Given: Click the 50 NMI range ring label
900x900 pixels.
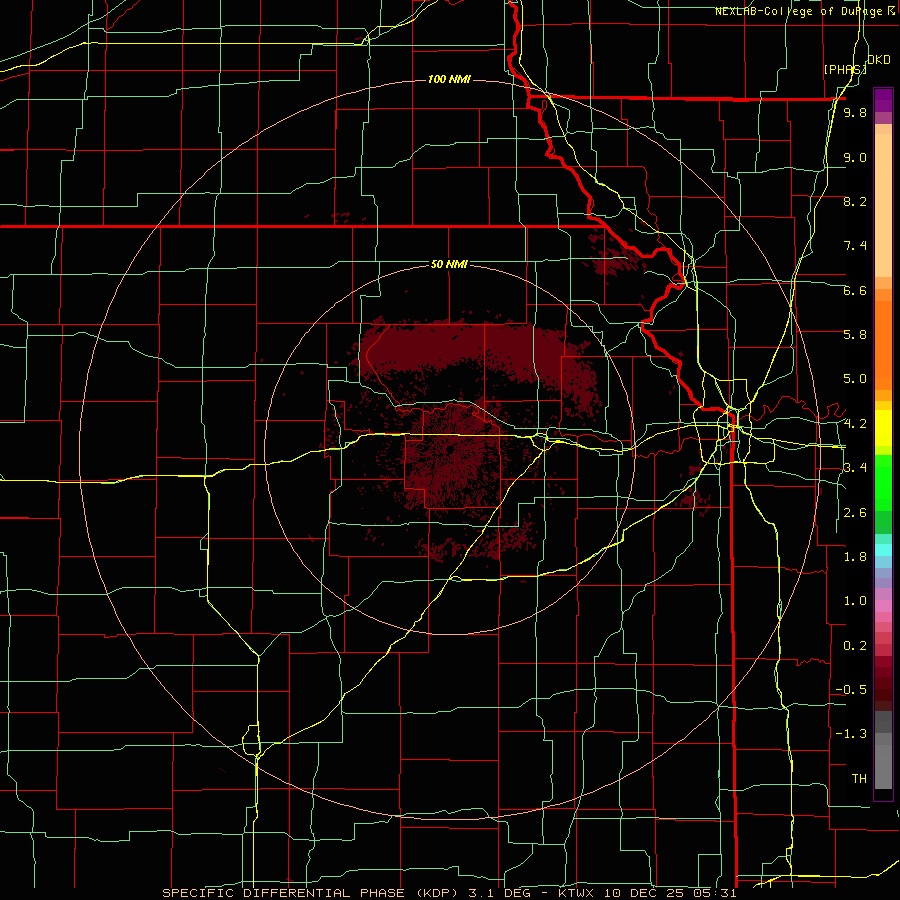Looking at the screenshot, I should coord(449,264).
